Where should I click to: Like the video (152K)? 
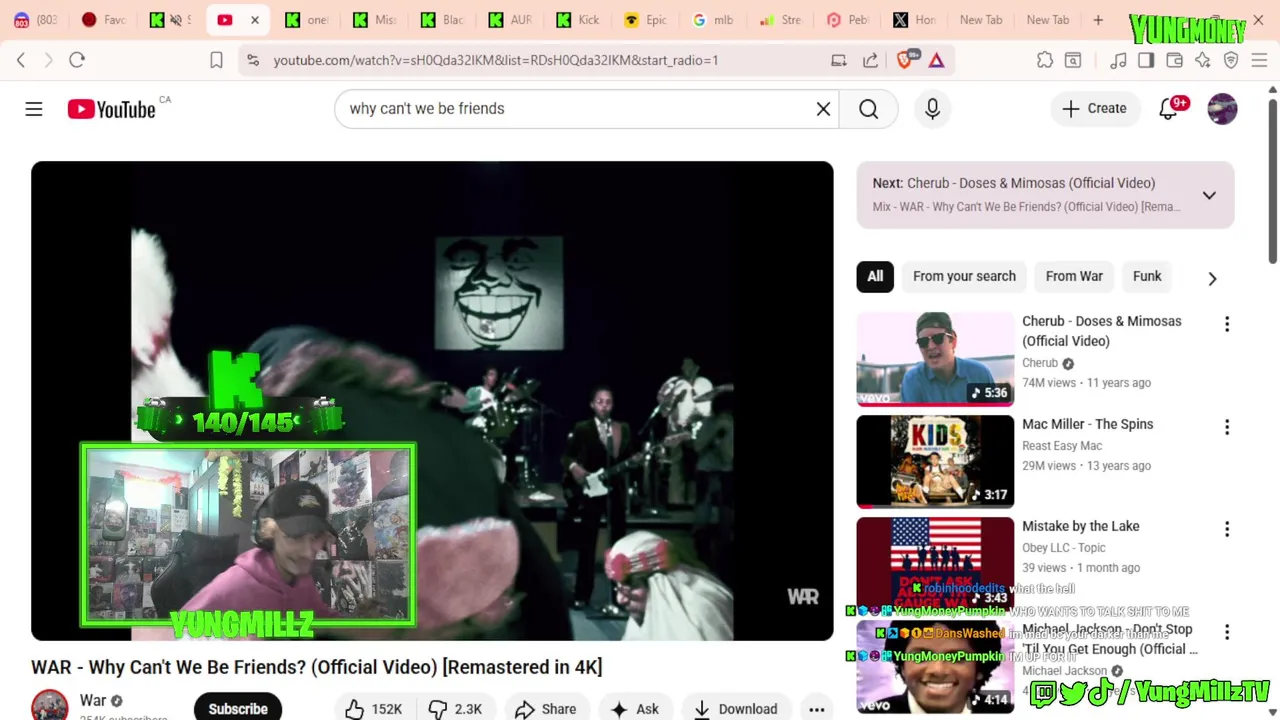point(374,708)
